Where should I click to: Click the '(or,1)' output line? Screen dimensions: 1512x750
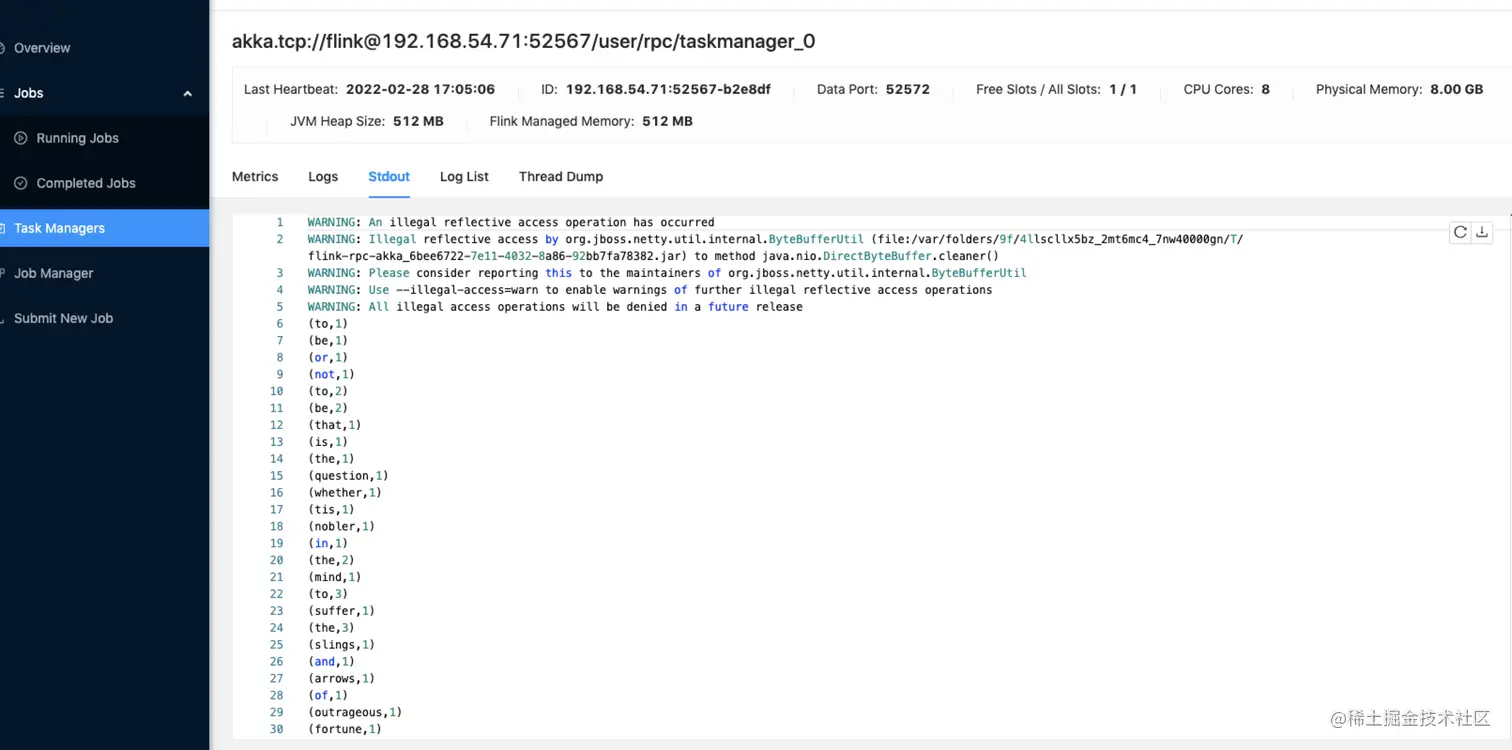328,357
